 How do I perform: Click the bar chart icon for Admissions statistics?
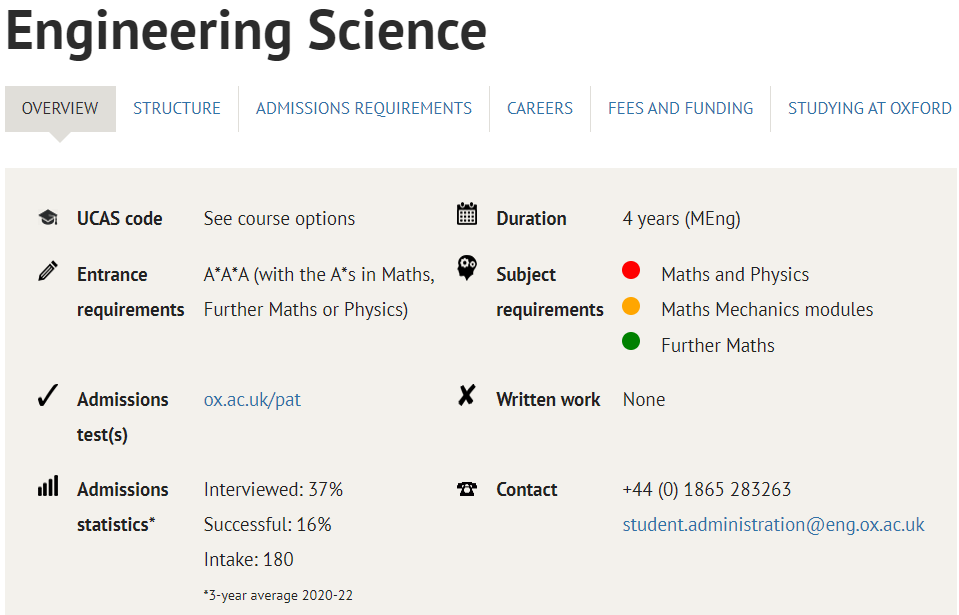coord(48,486)
